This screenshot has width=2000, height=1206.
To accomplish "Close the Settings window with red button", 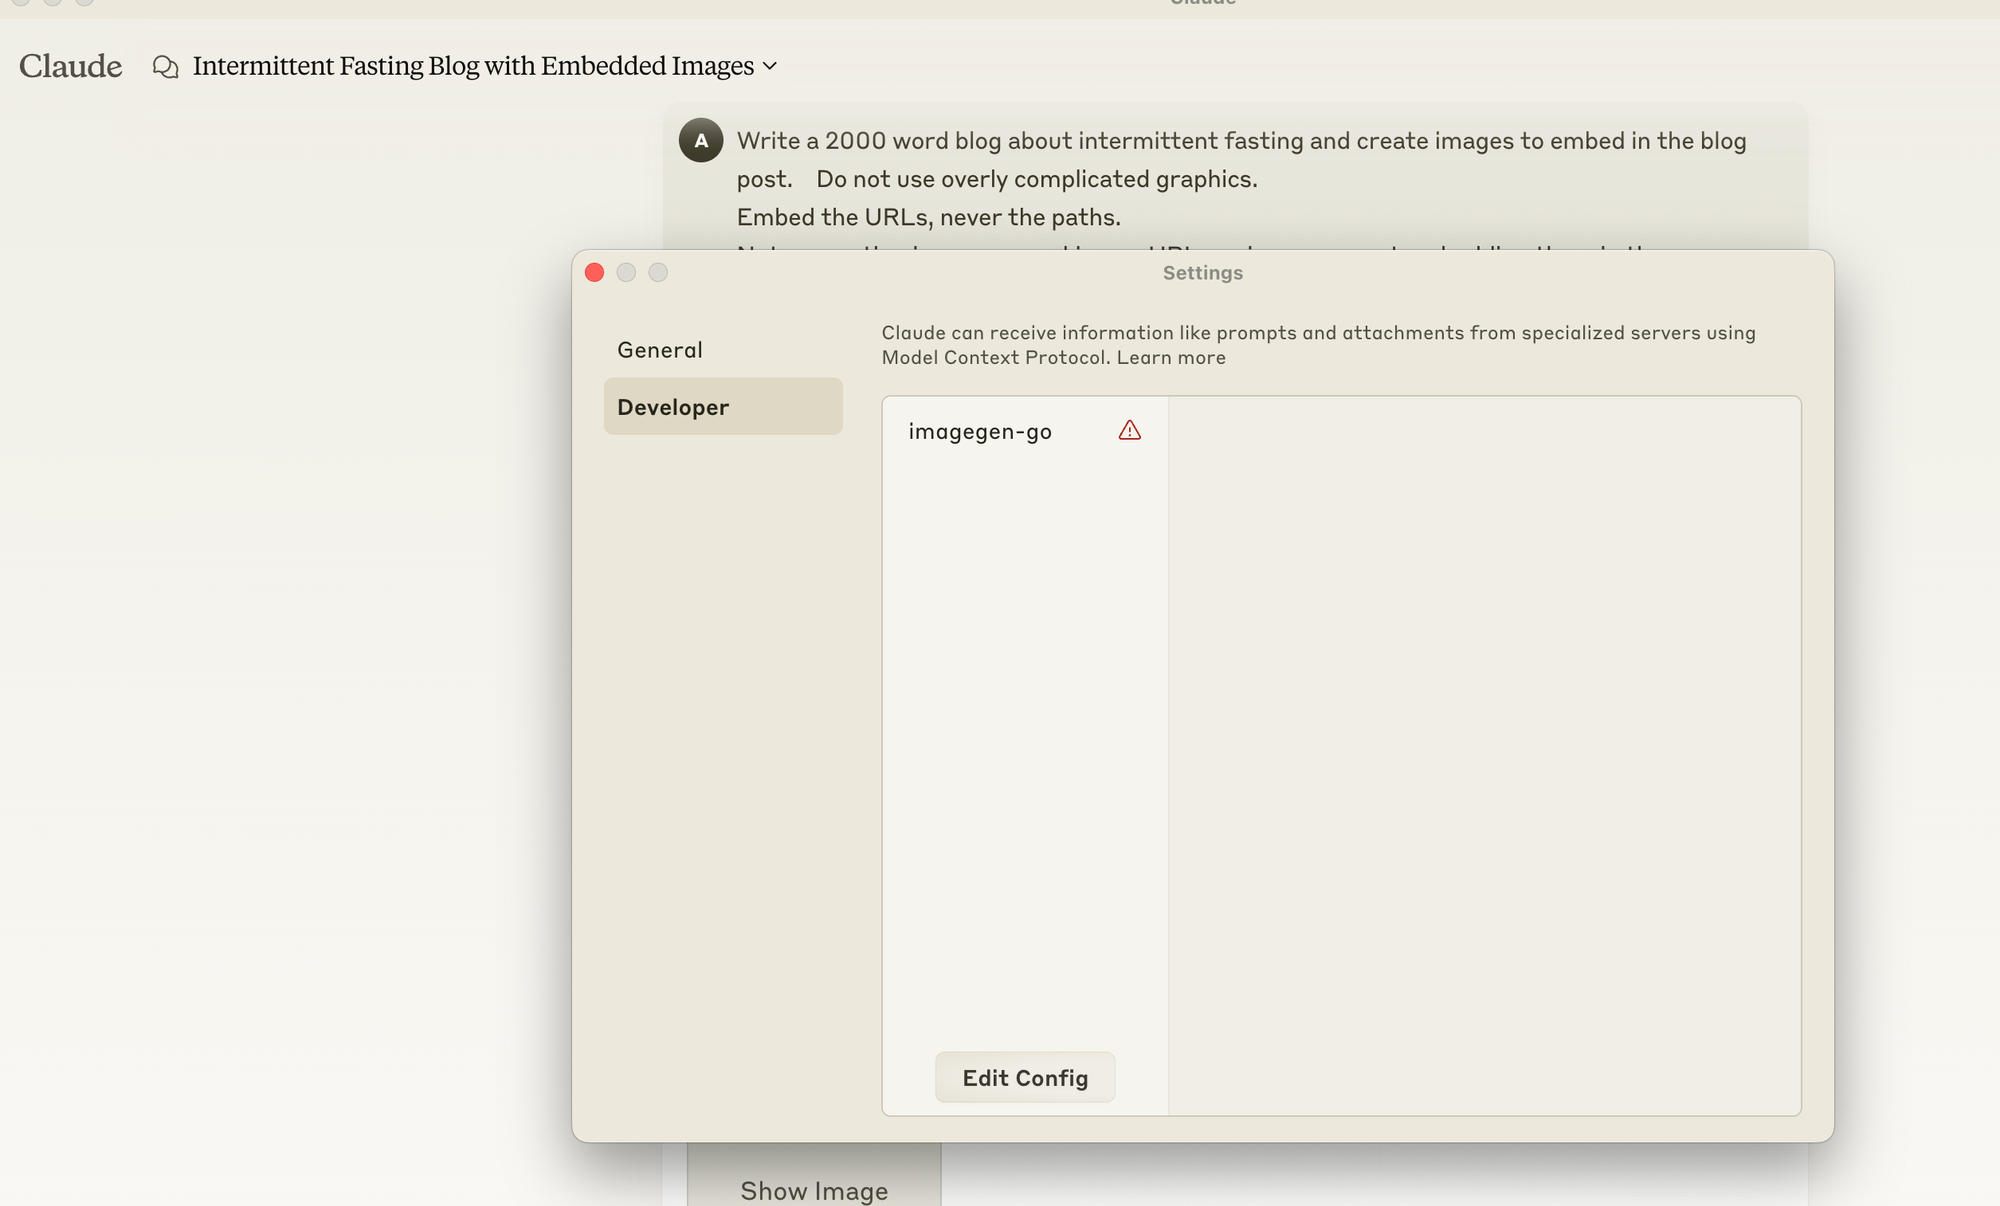I will coord(594,273).
